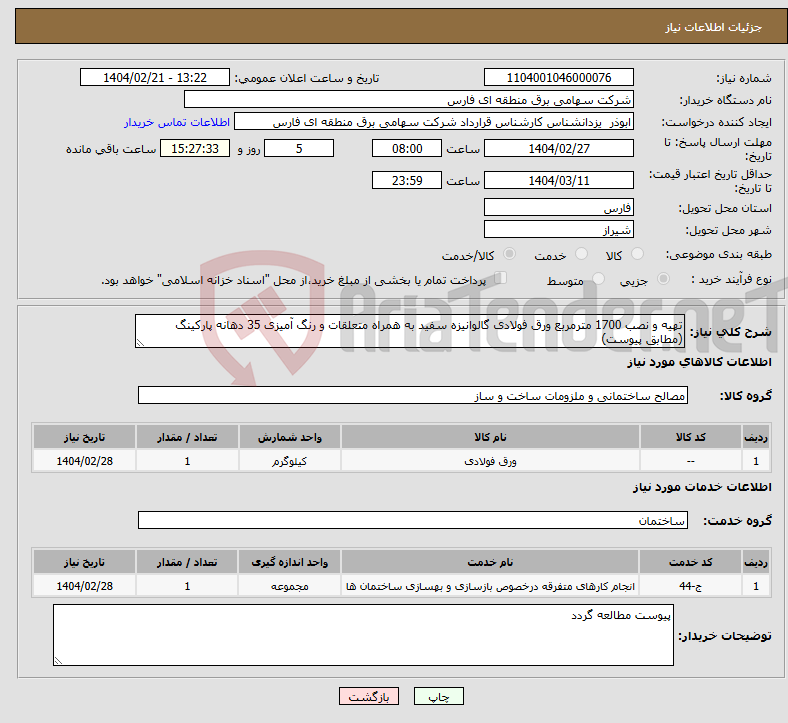Click services table header کد خدمت

pyautogui.click(x=691, y=562)
